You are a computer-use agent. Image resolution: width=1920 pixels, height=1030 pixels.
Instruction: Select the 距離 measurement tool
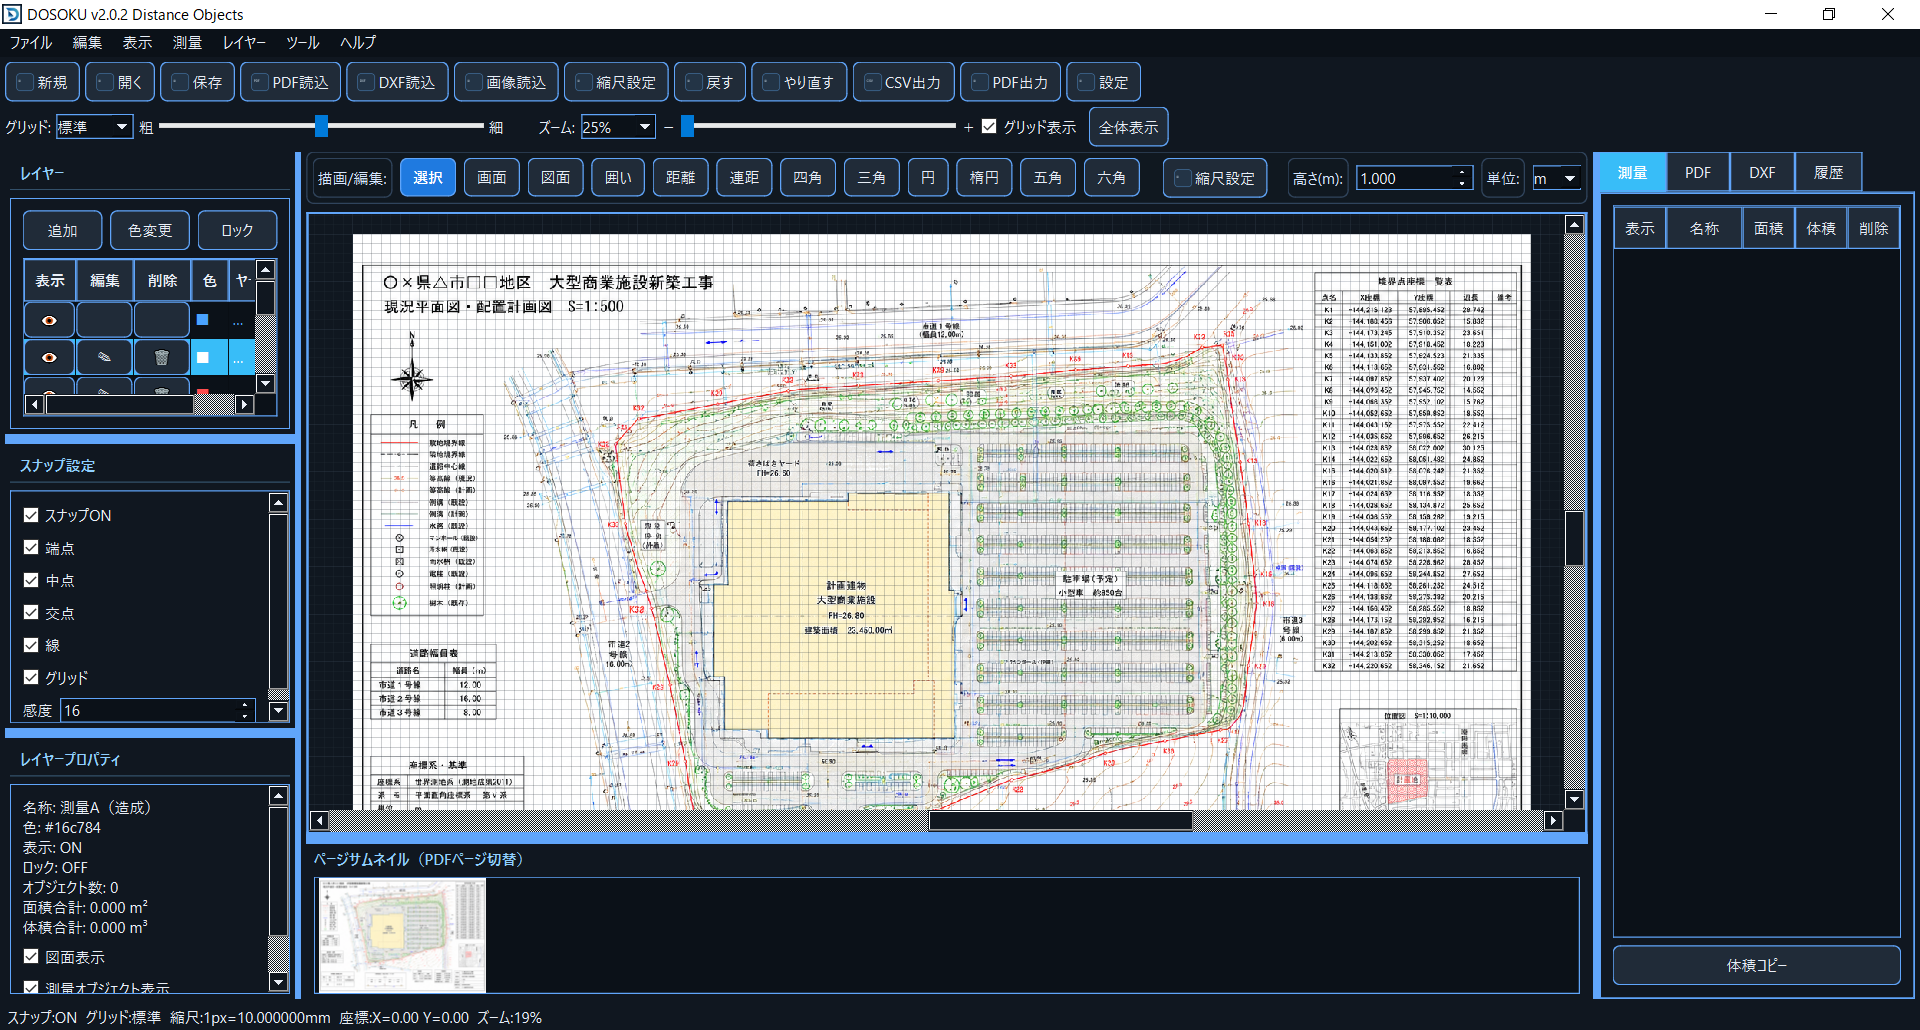pyautogui.click(x=680, y=177)
